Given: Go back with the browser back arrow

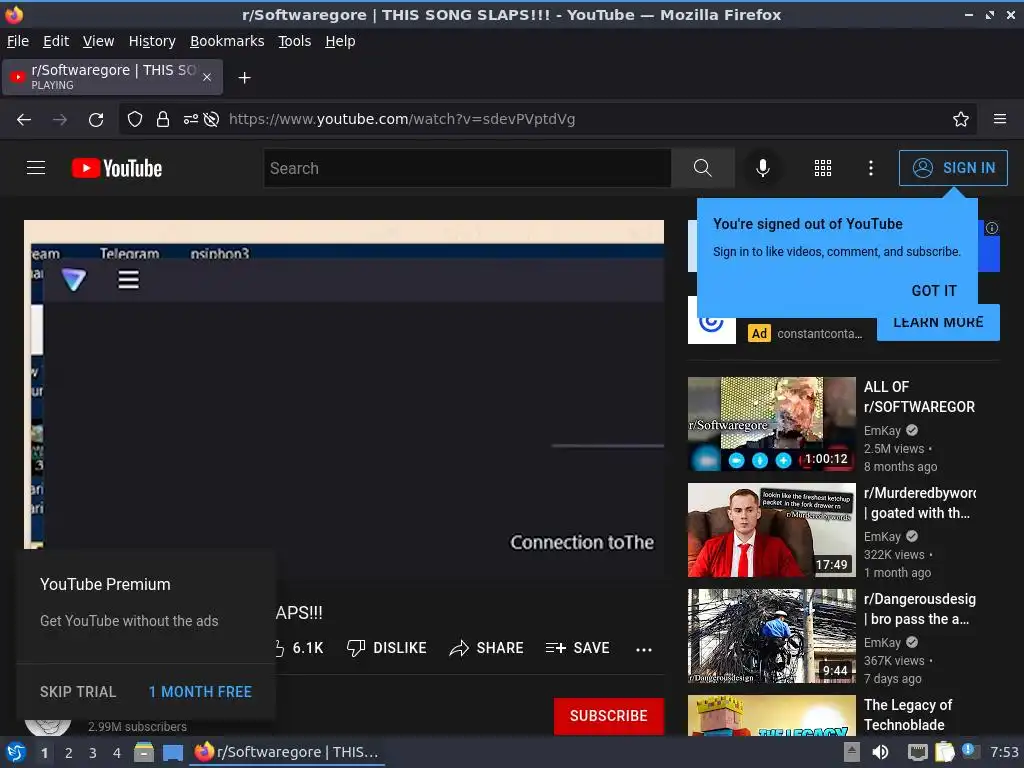Looking at the screenshot, I should pyautogui.click(x=24, y=120).
